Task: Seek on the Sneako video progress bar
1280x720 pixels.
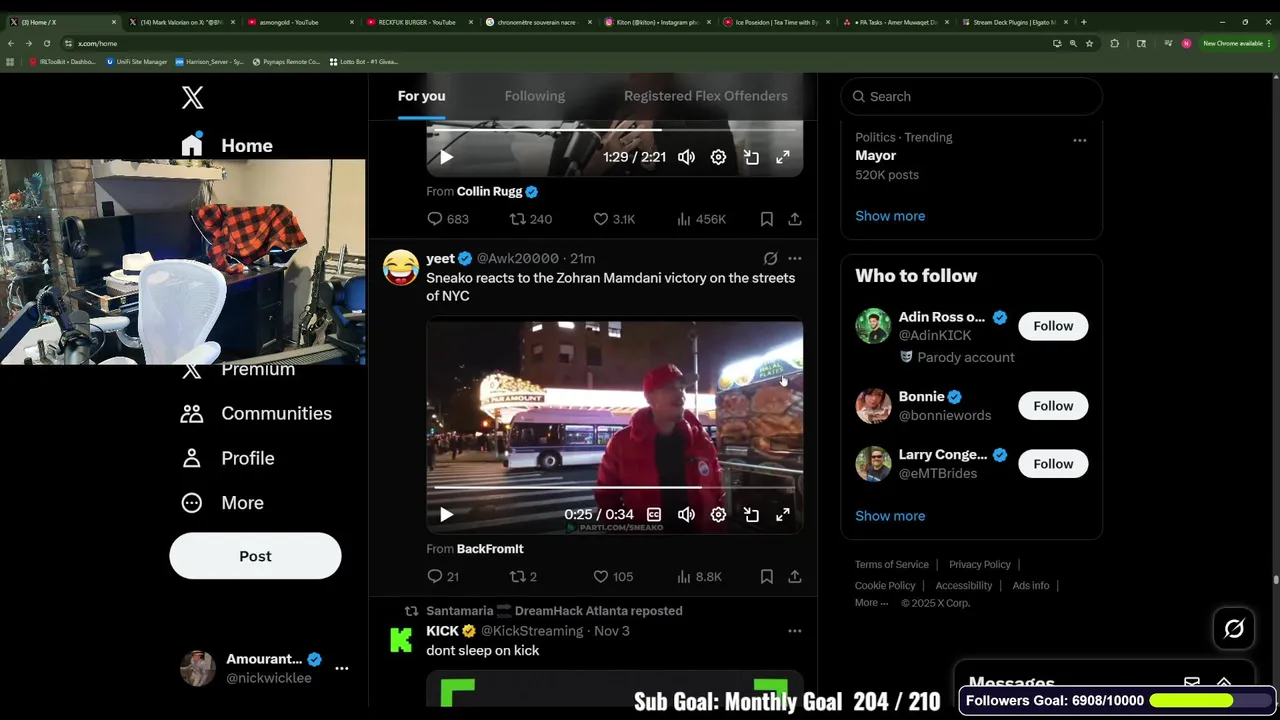Action: point(615,488)
